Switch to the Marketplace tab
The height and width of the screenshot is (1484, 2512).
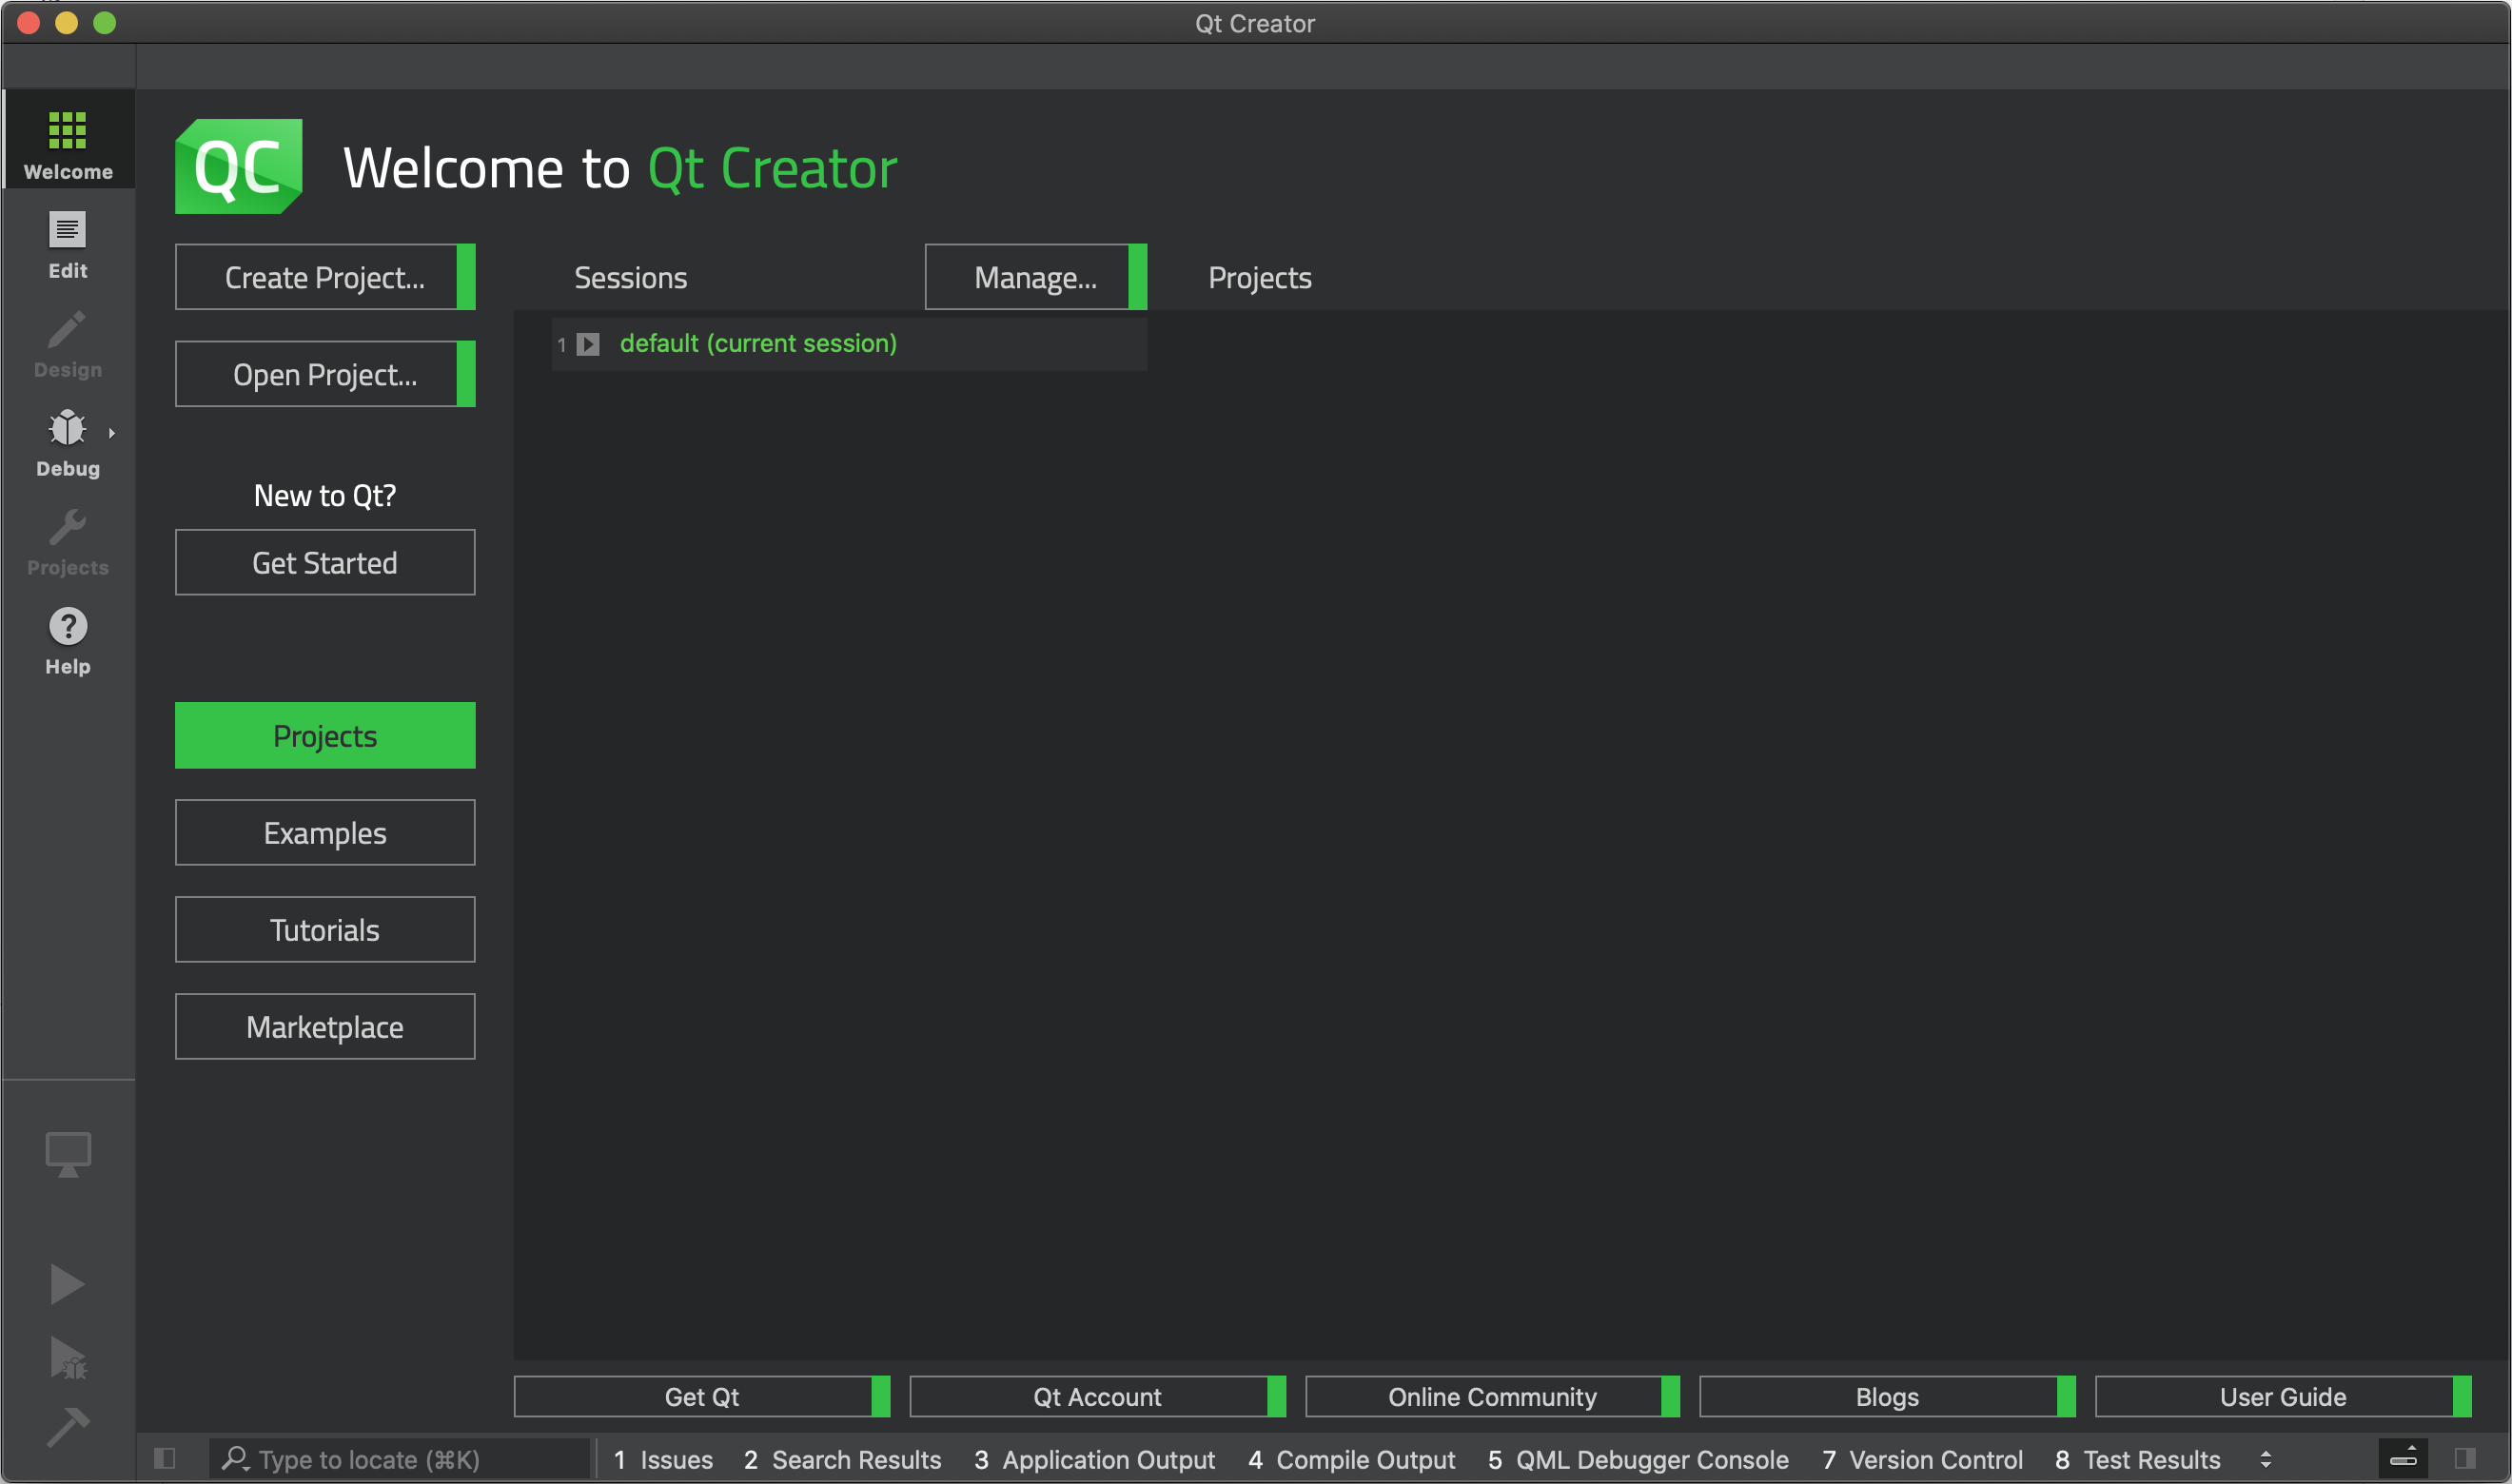click(x=325, y=1026)
